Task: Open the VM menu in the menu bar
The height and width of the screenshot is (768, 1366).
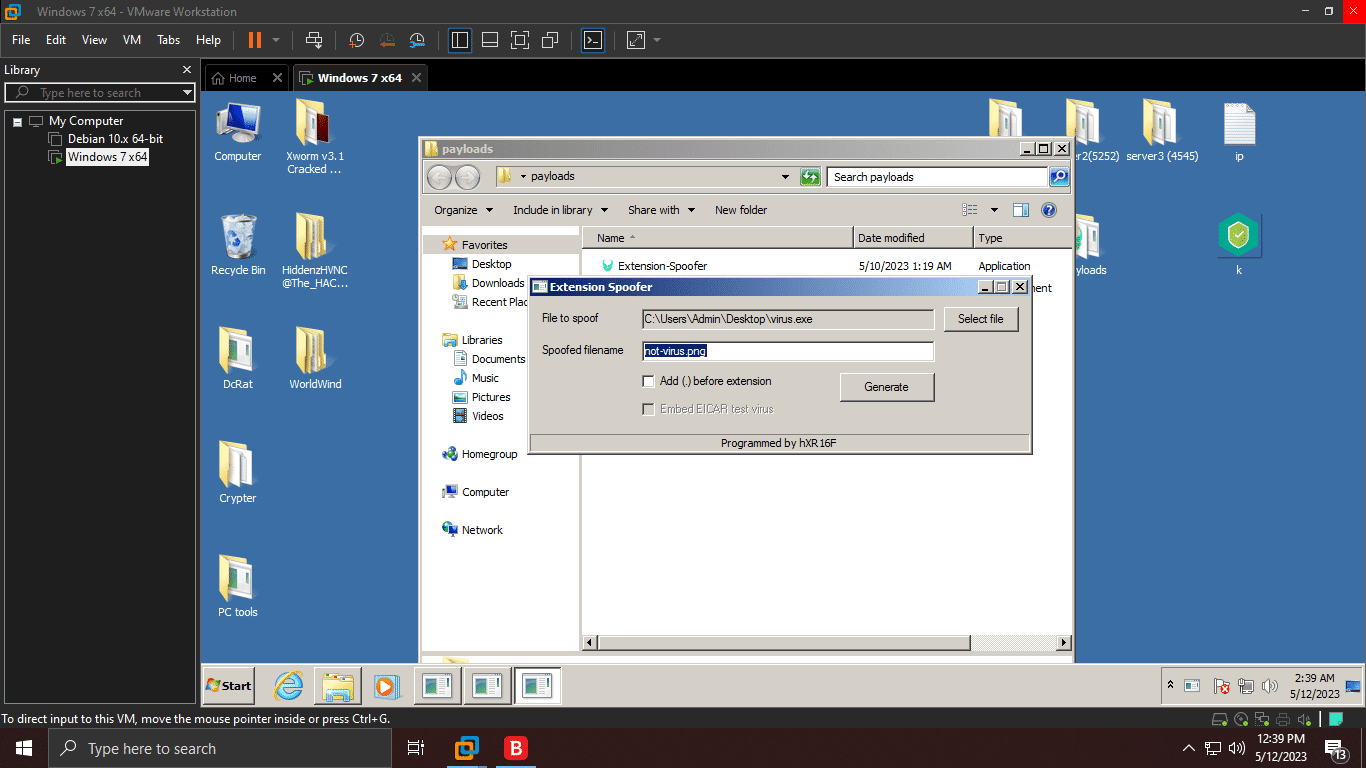Action: (131, 40)
